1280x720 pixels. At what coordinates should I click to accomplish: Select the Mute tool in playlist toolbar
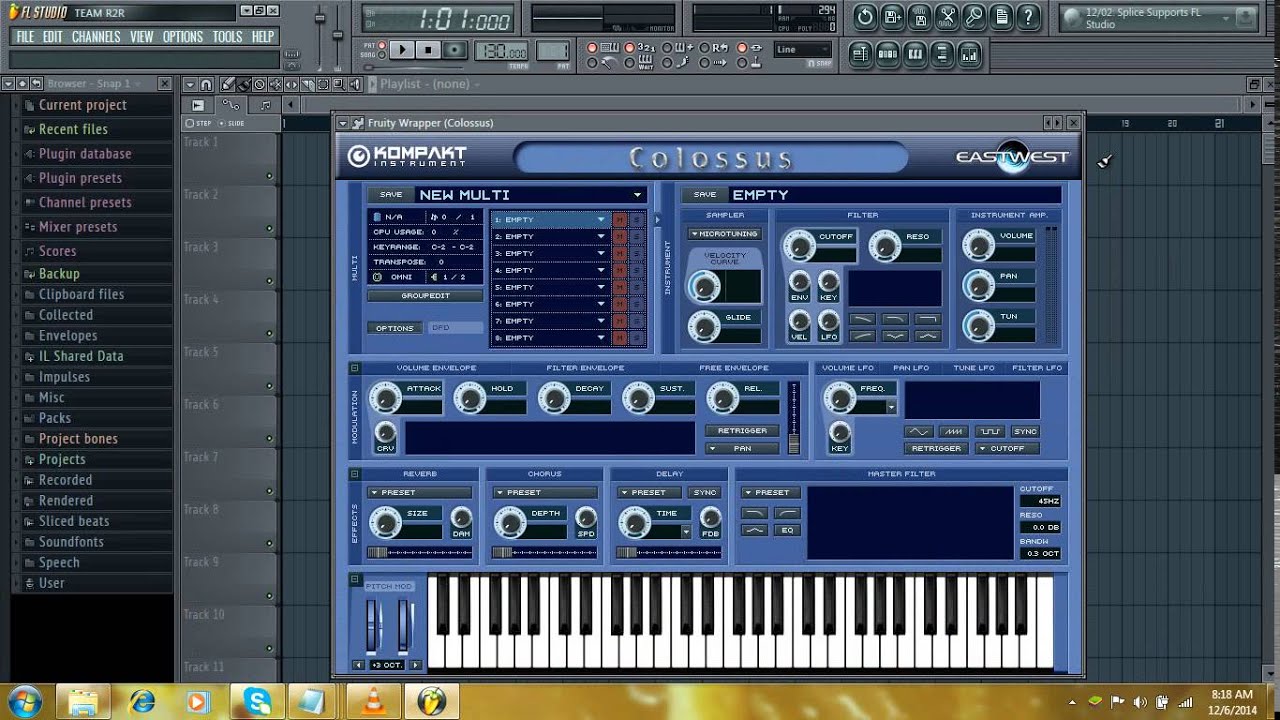click(276, 84)
